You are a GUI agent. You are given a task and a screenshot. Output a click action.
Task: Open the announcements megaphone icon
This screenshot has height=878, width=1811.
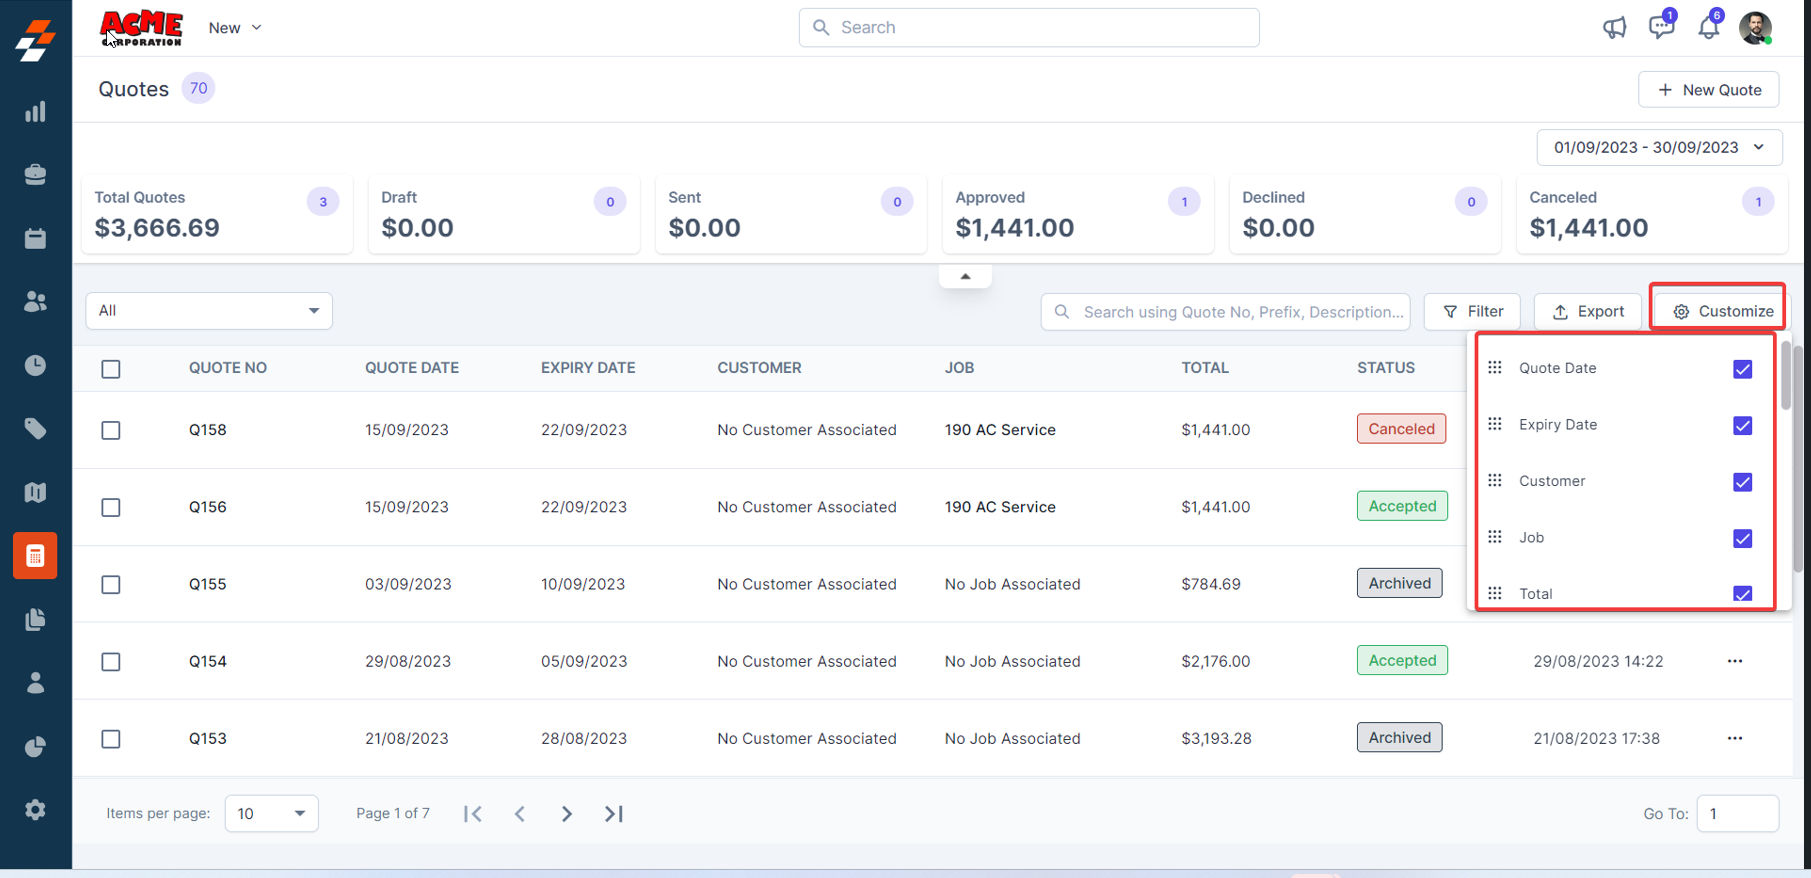click(x=1614, y=28)
